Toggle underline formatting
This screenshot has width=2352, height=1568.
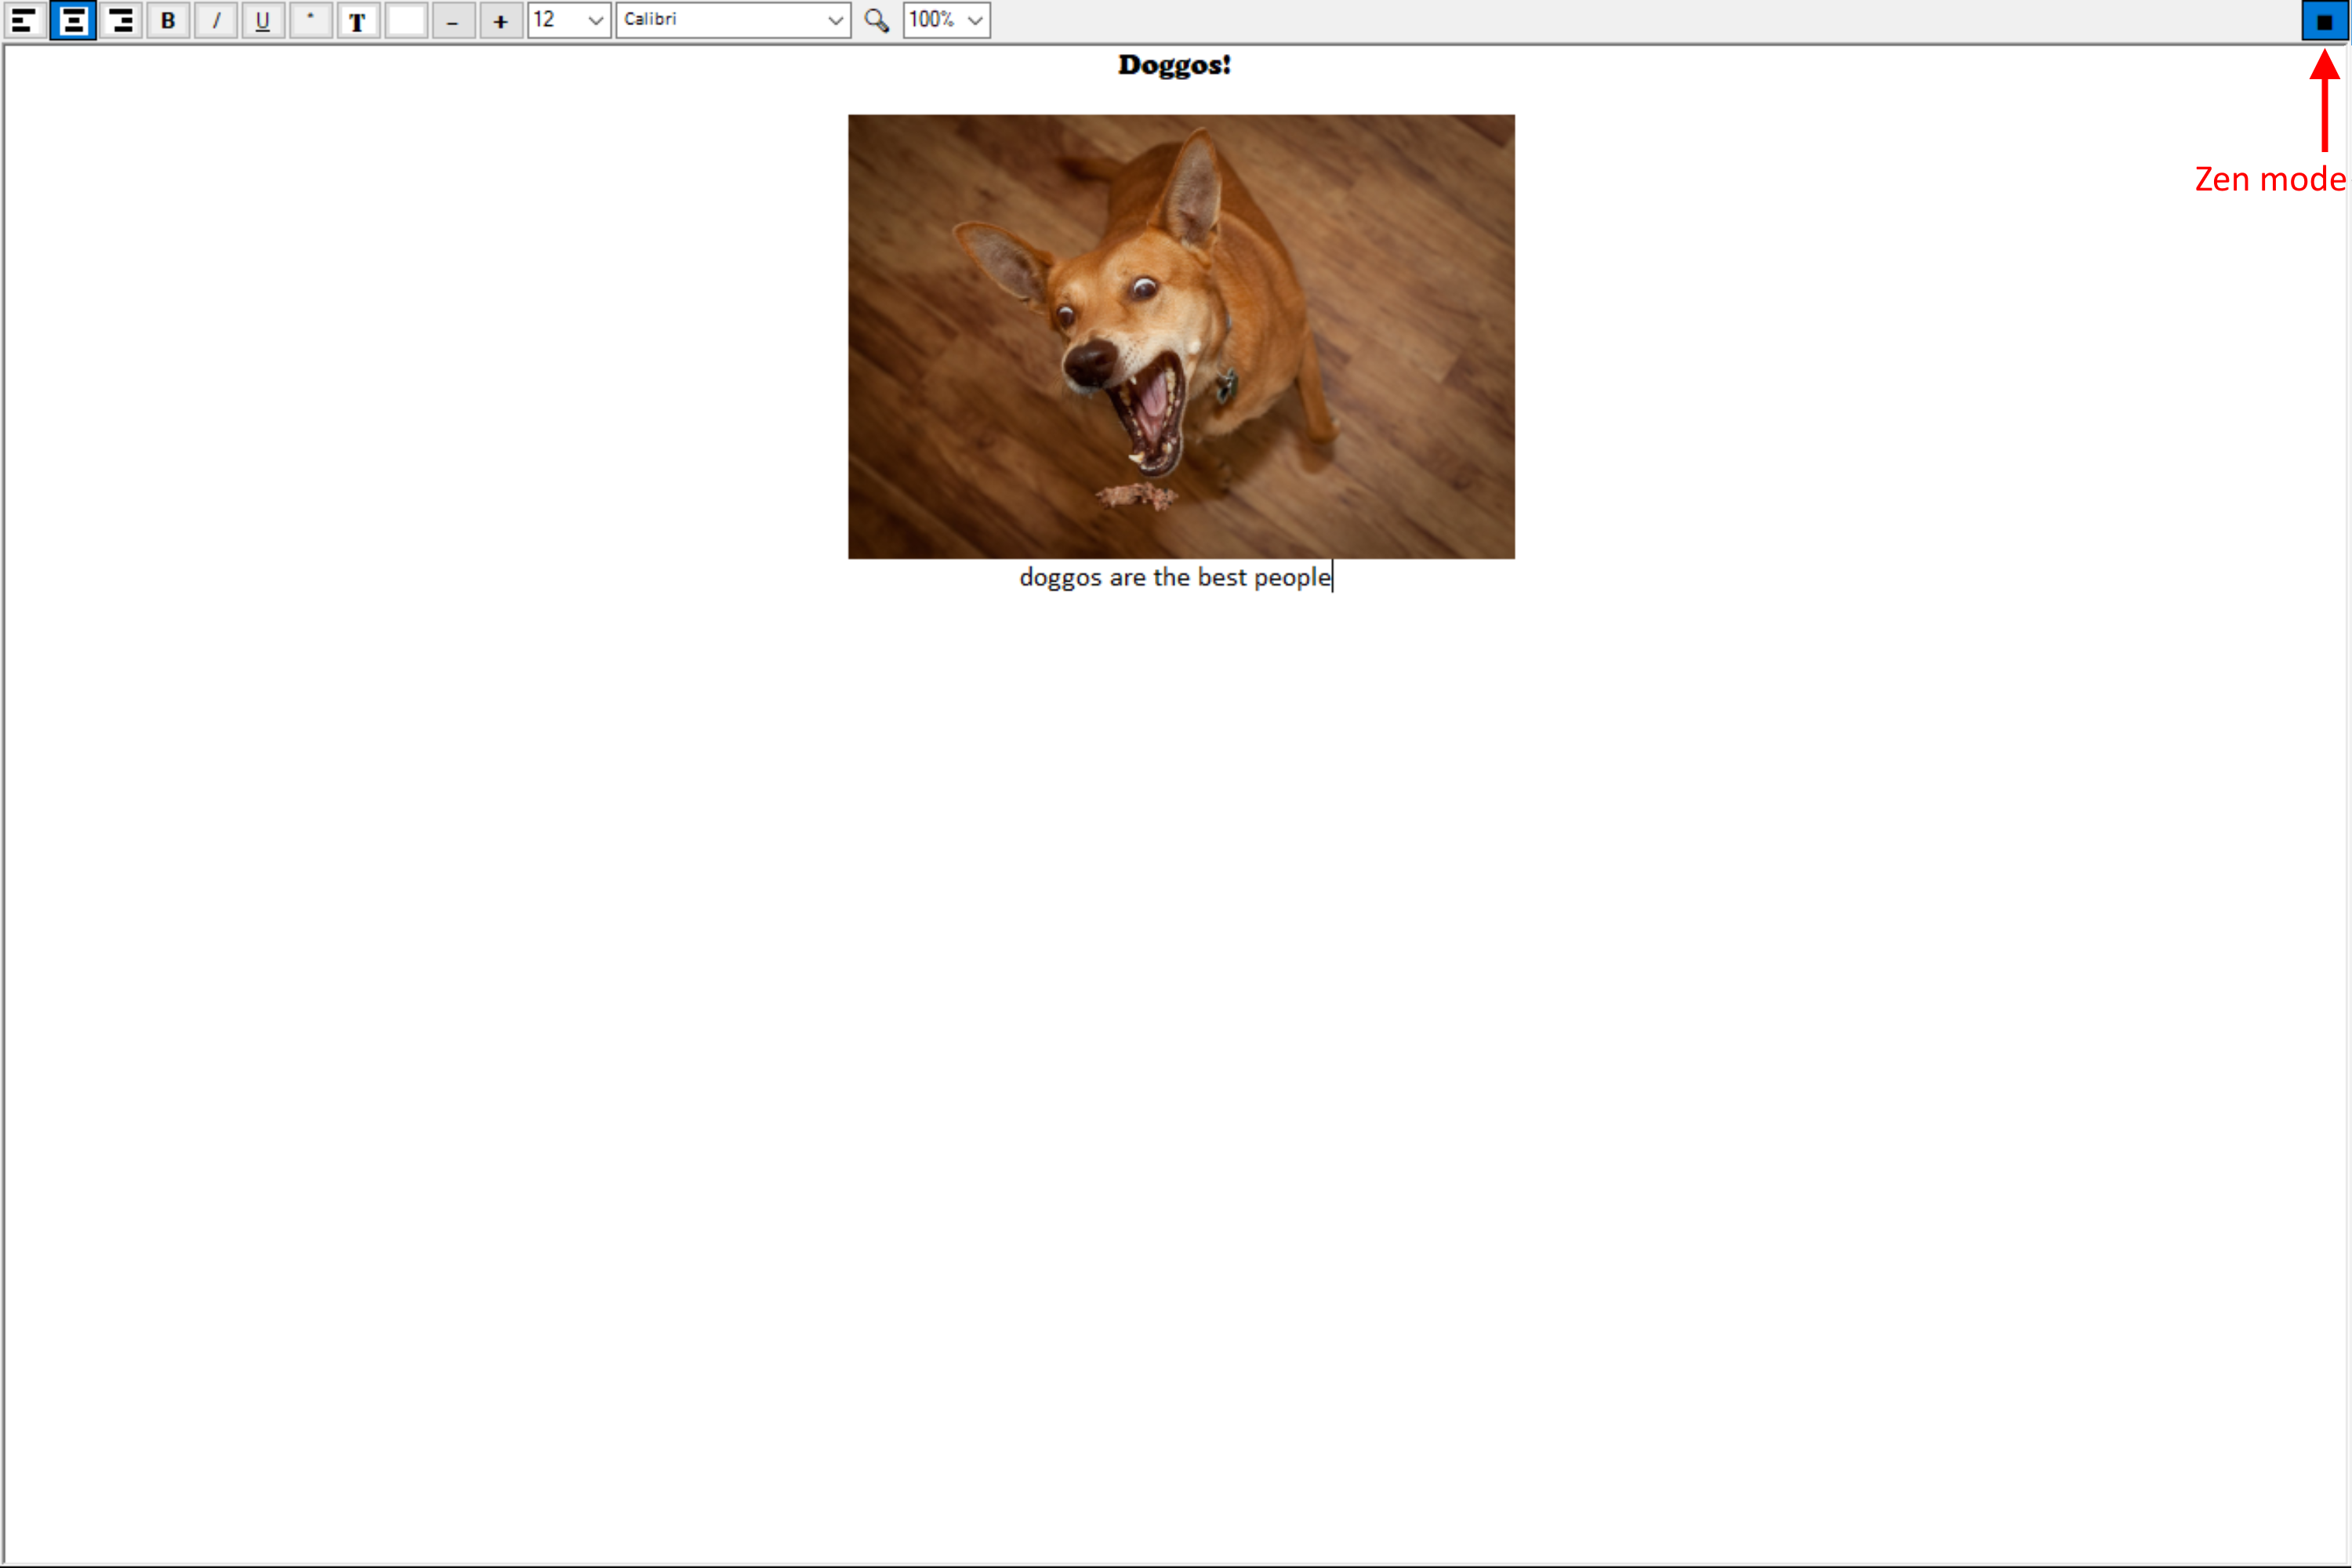262,20
